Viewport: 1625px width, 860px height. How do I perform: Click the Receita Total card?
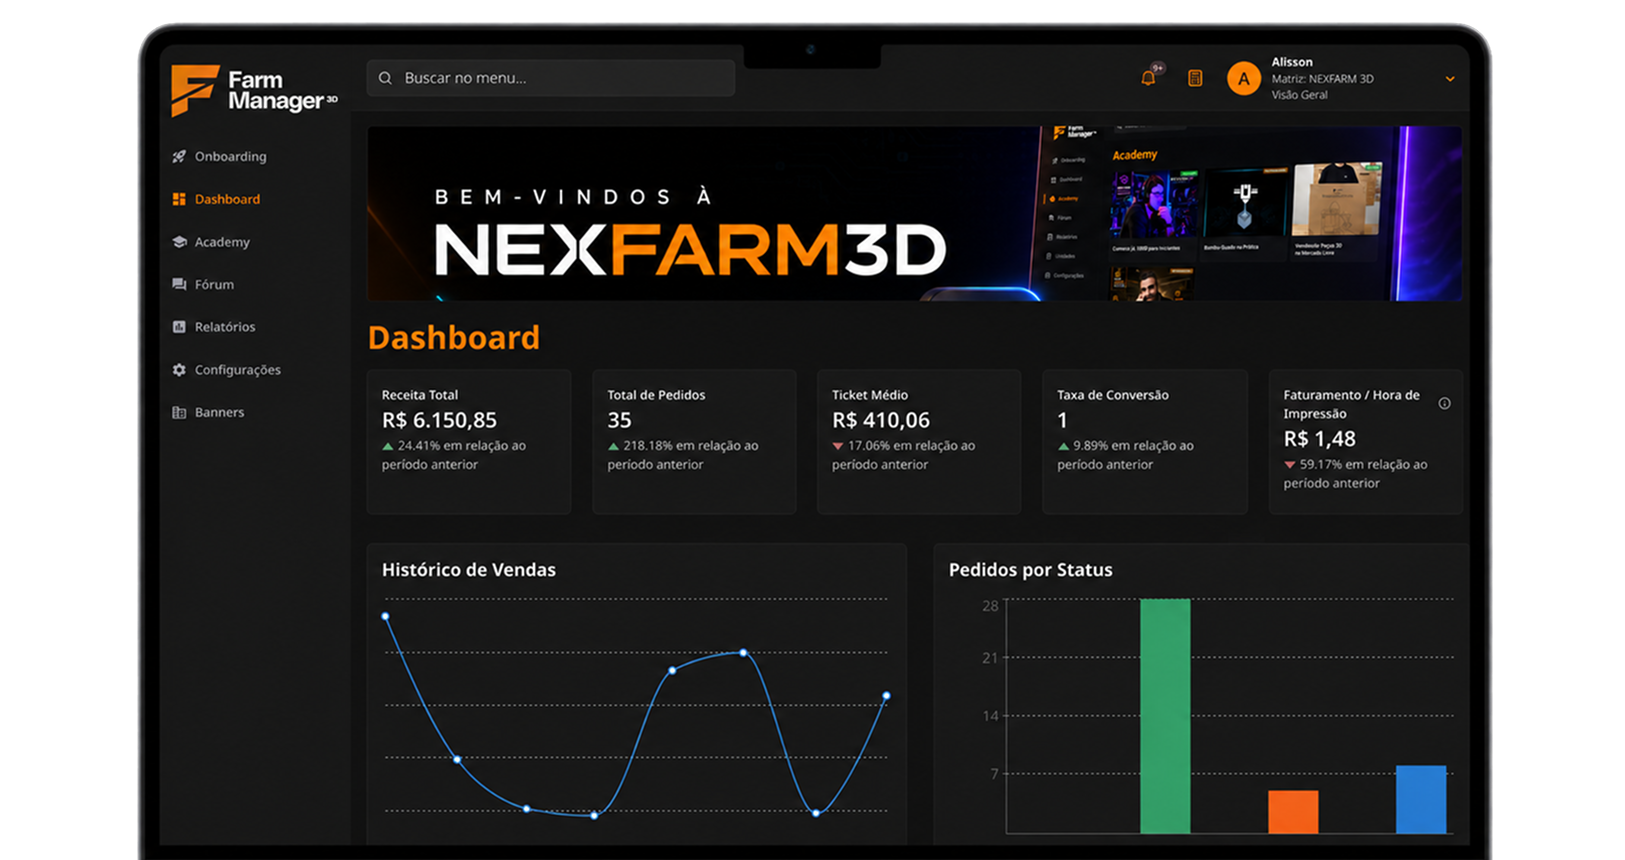pyautogui.click(x=469, y=442)
